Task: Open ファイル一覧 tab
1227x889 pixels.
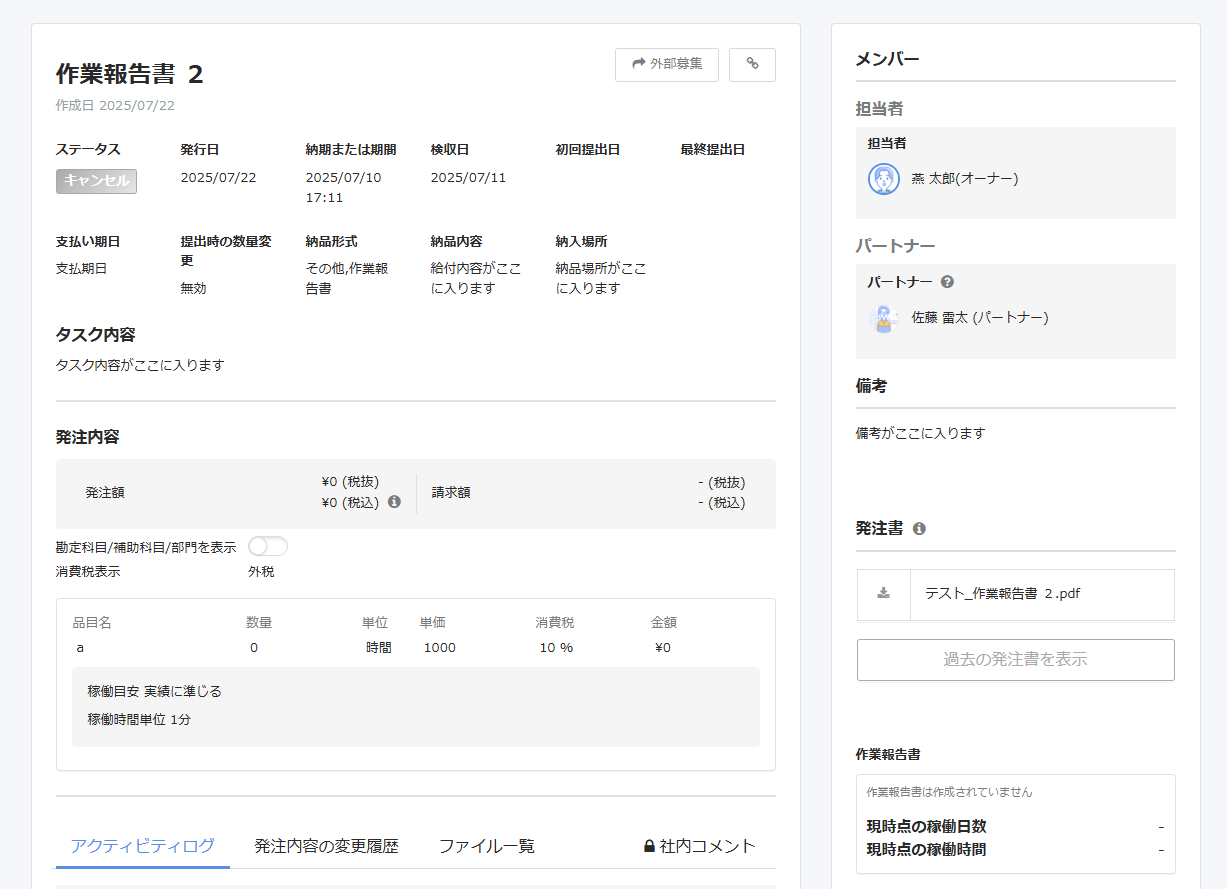Action: pos(487,846)
